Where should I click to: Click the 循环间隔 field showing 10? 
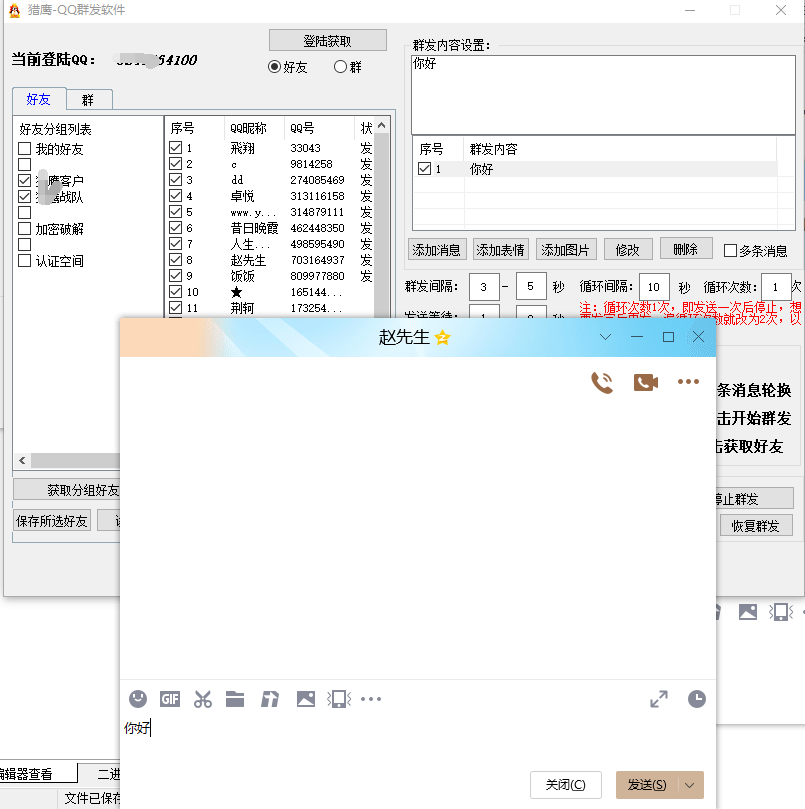[x=654, y=287]
